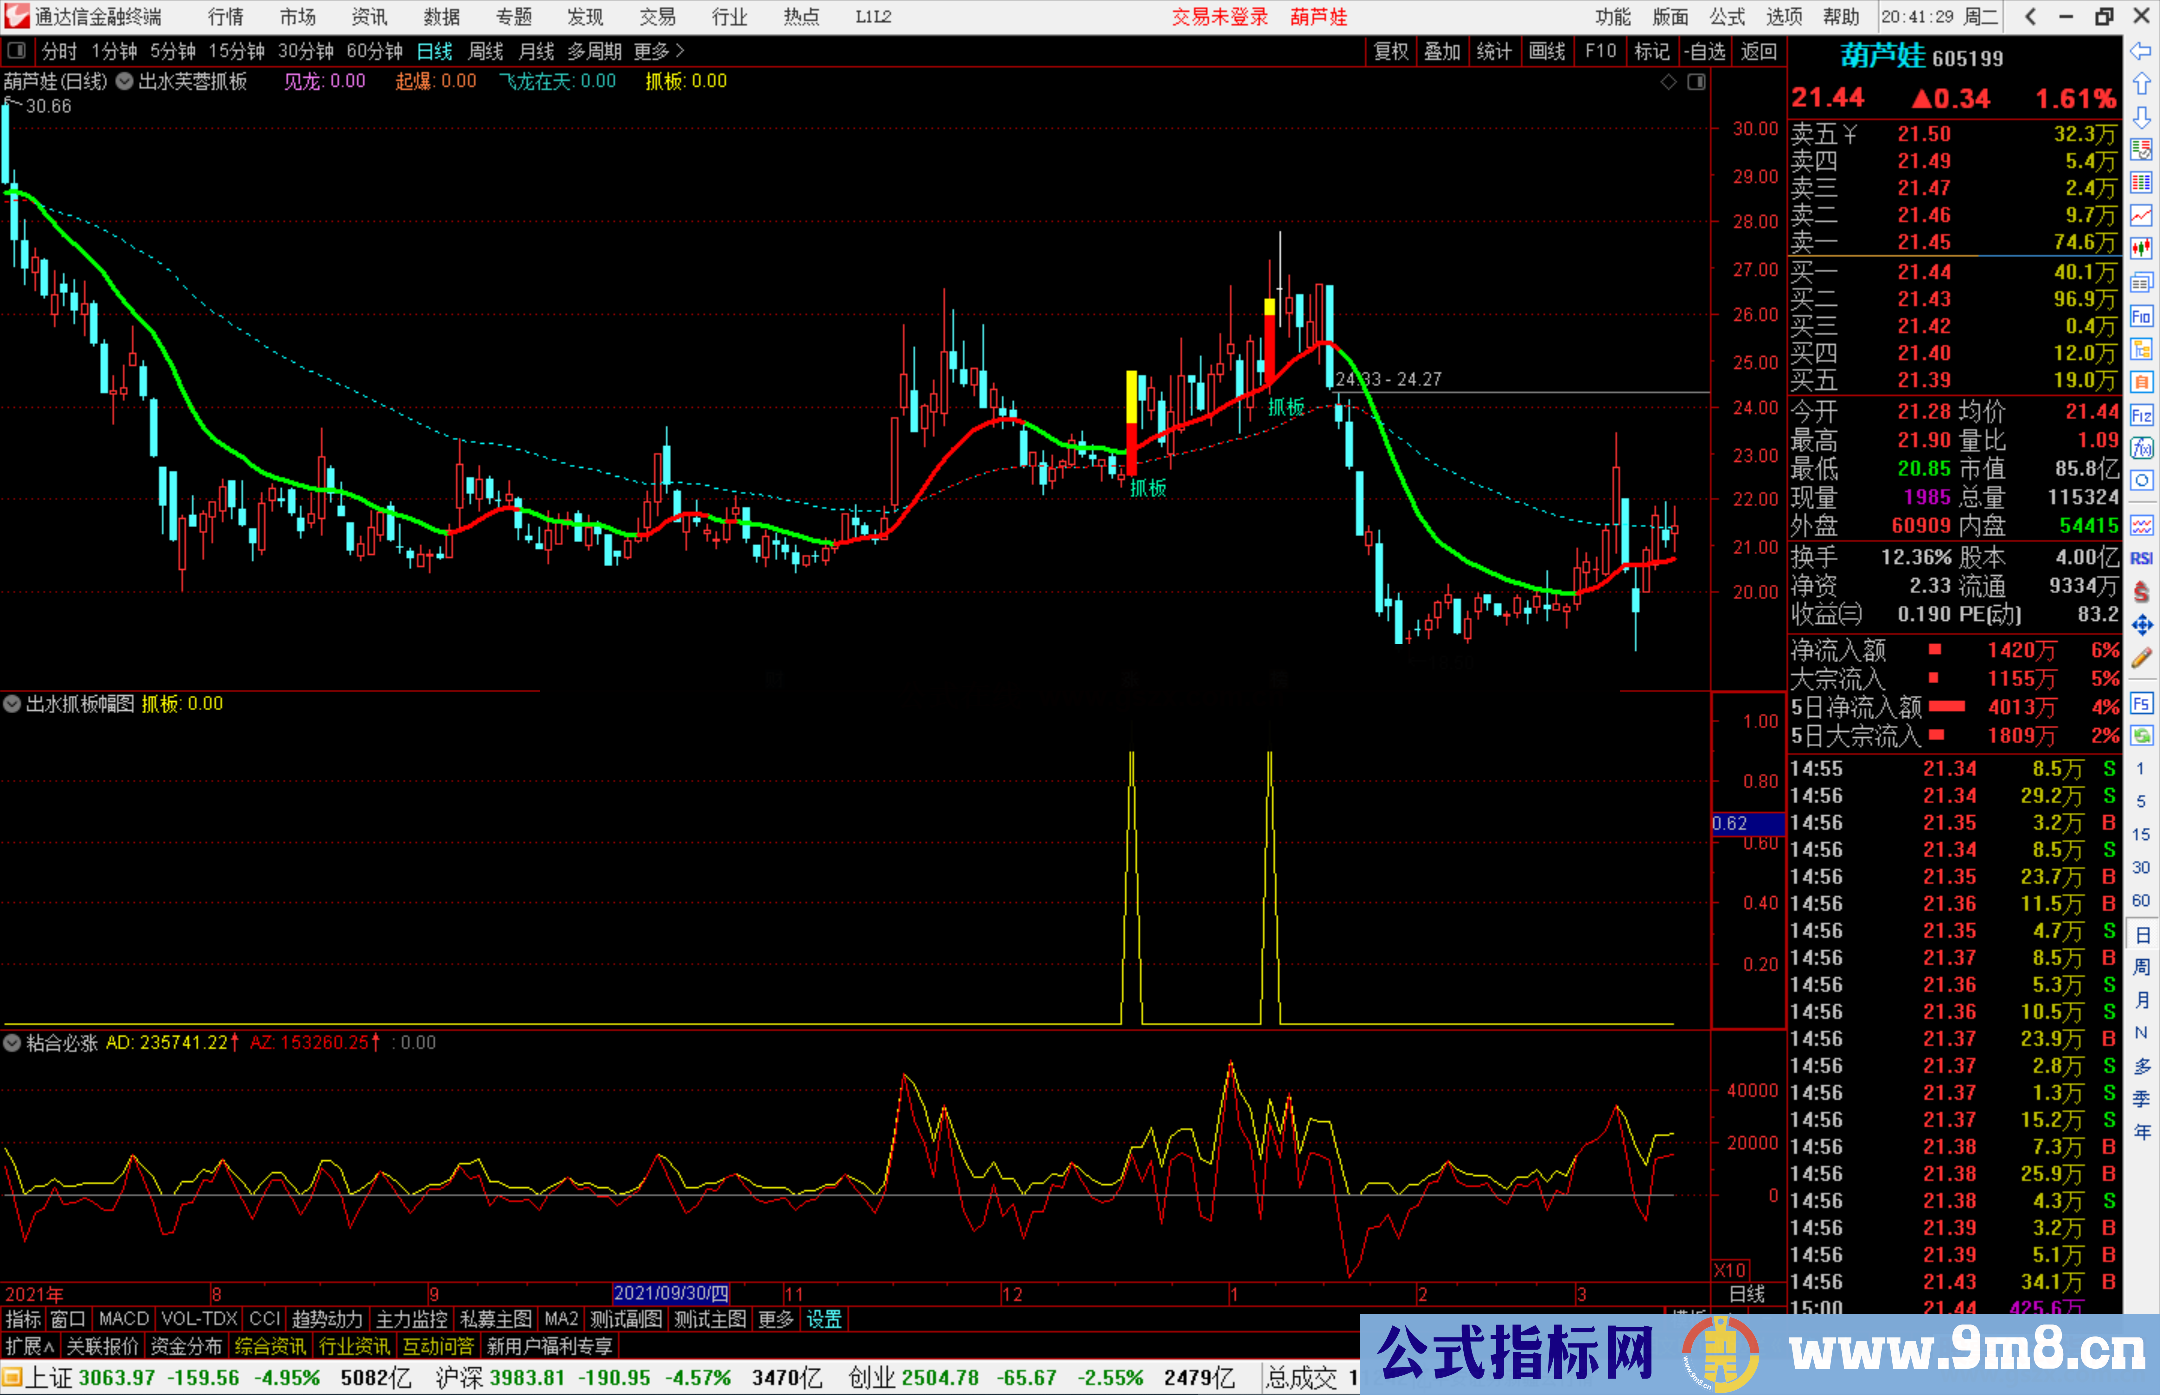This screenshot has width=2160, height=1395.
Task: Click the back arrow icon in right sidebar
Action: 2141,51
